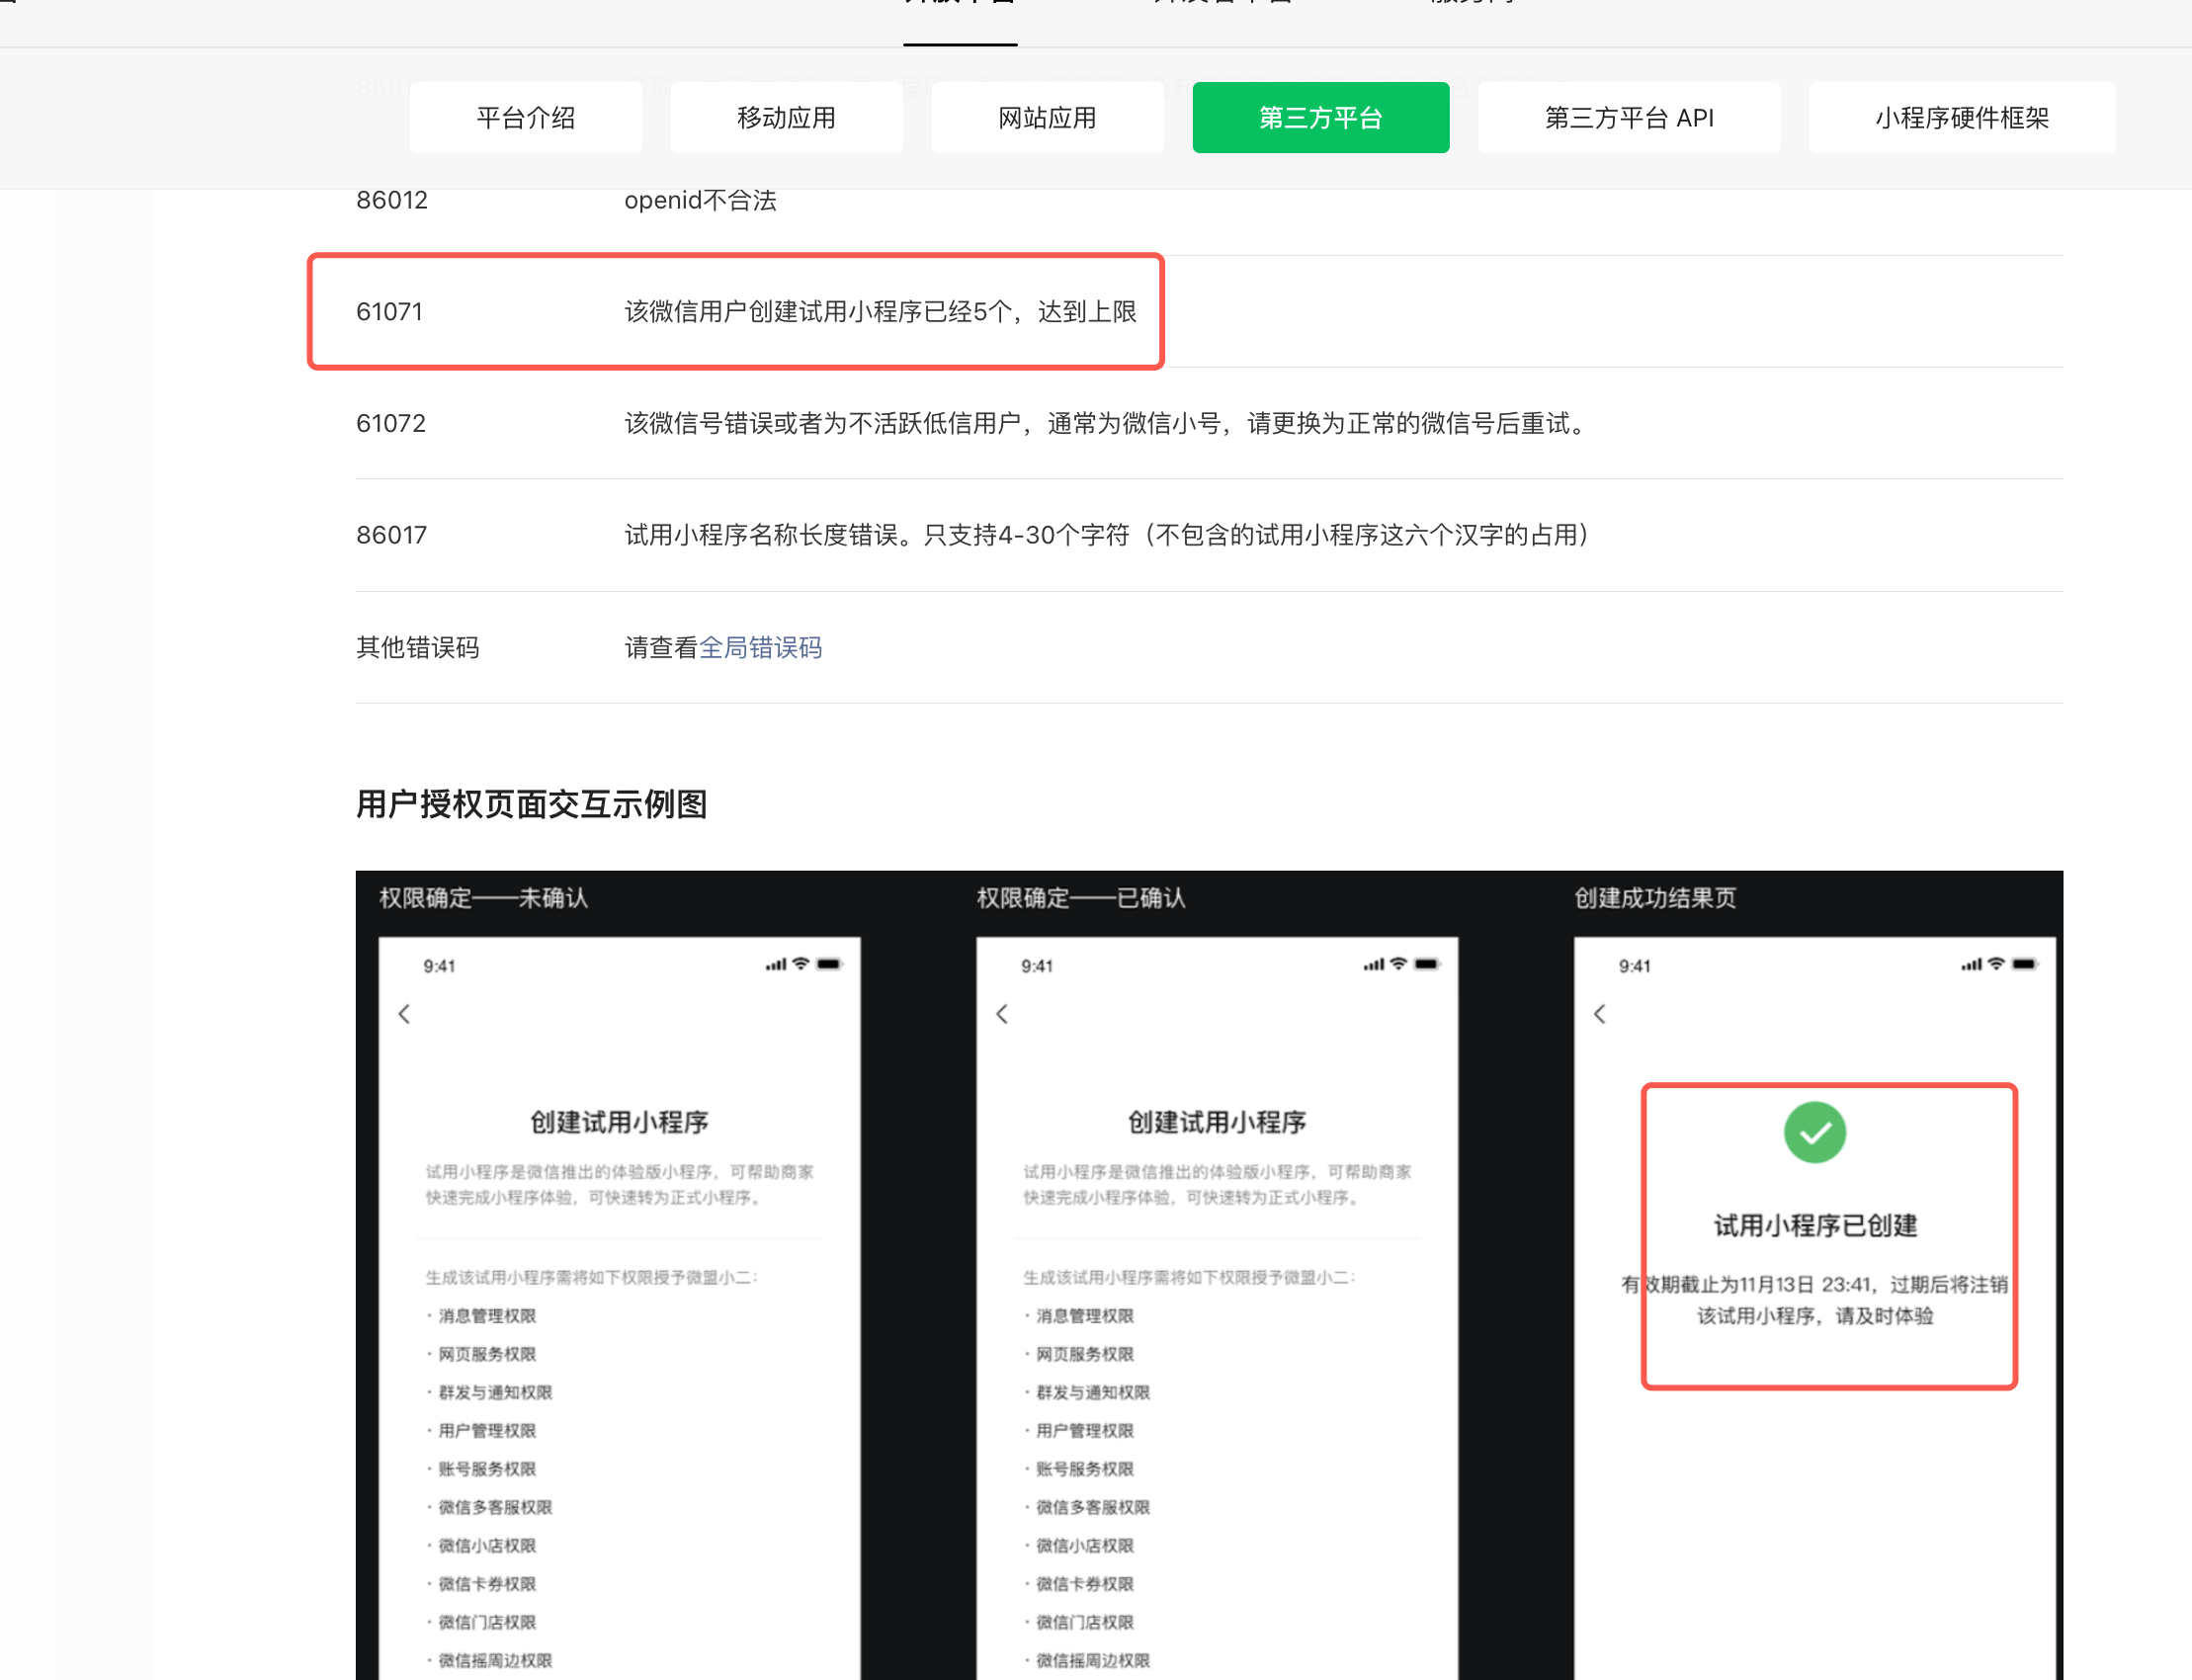The height and width of the screenshot is (1680, 2192).
Task: Click the green success checkmark icon
Action: click(x=1814, y=1132)
